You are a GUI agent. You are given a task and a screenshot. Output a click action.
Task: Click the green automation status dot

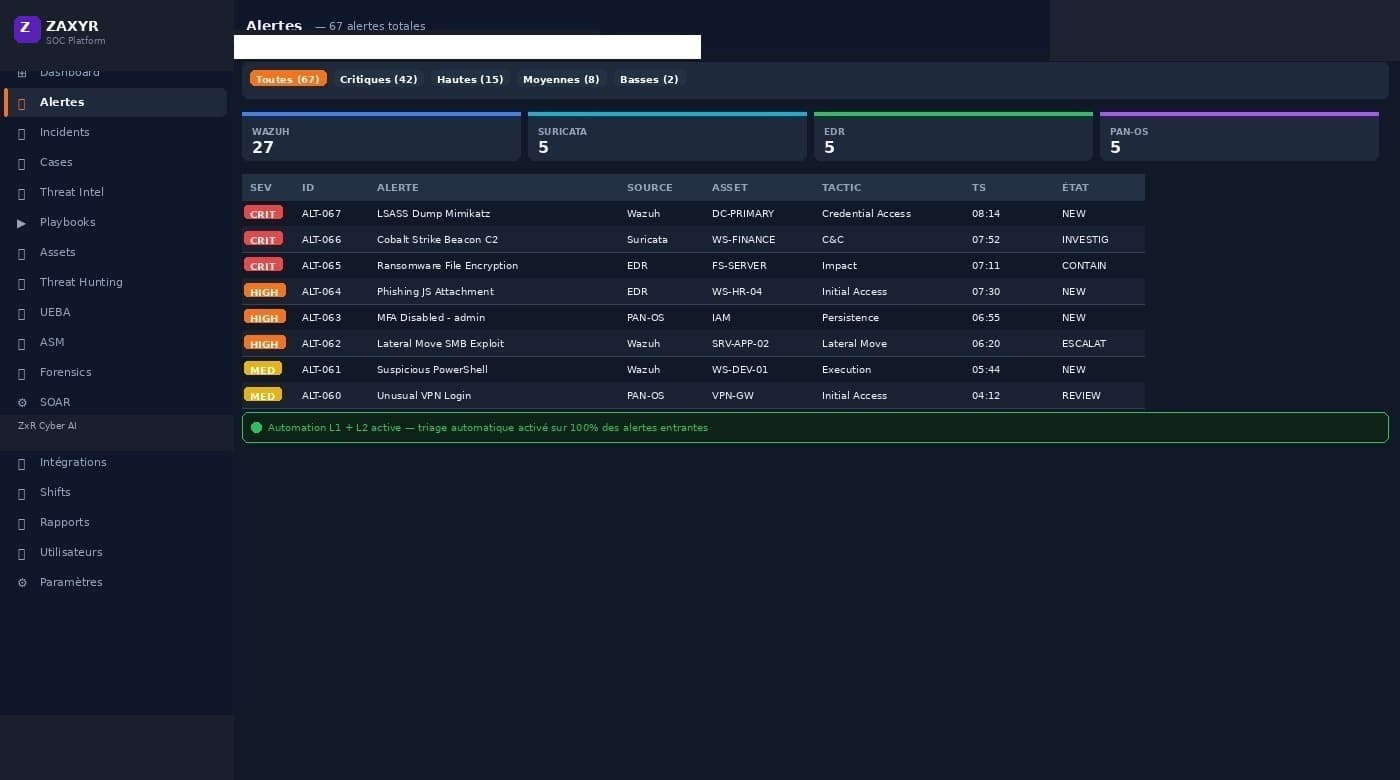tap(256, 427)
